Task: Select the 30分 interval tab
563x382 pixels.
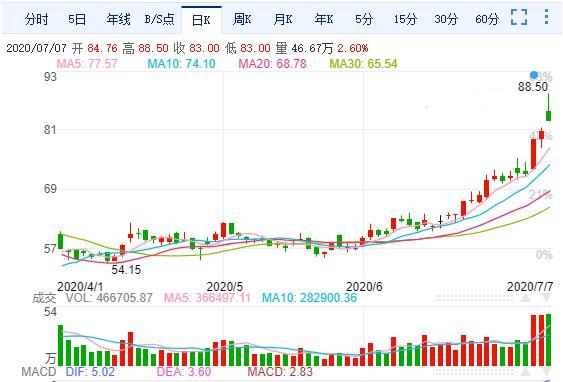Action: click(x=446, y=19)
